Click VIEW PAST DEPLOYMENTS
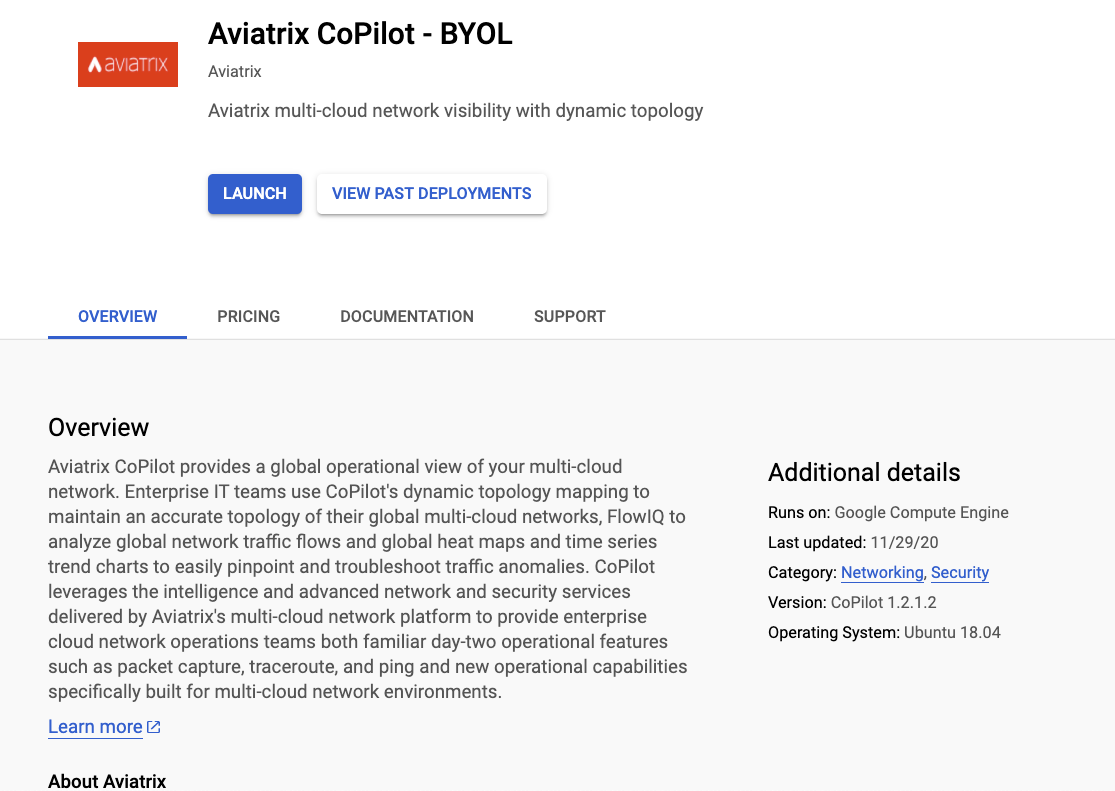 click(x=431, y=193)
